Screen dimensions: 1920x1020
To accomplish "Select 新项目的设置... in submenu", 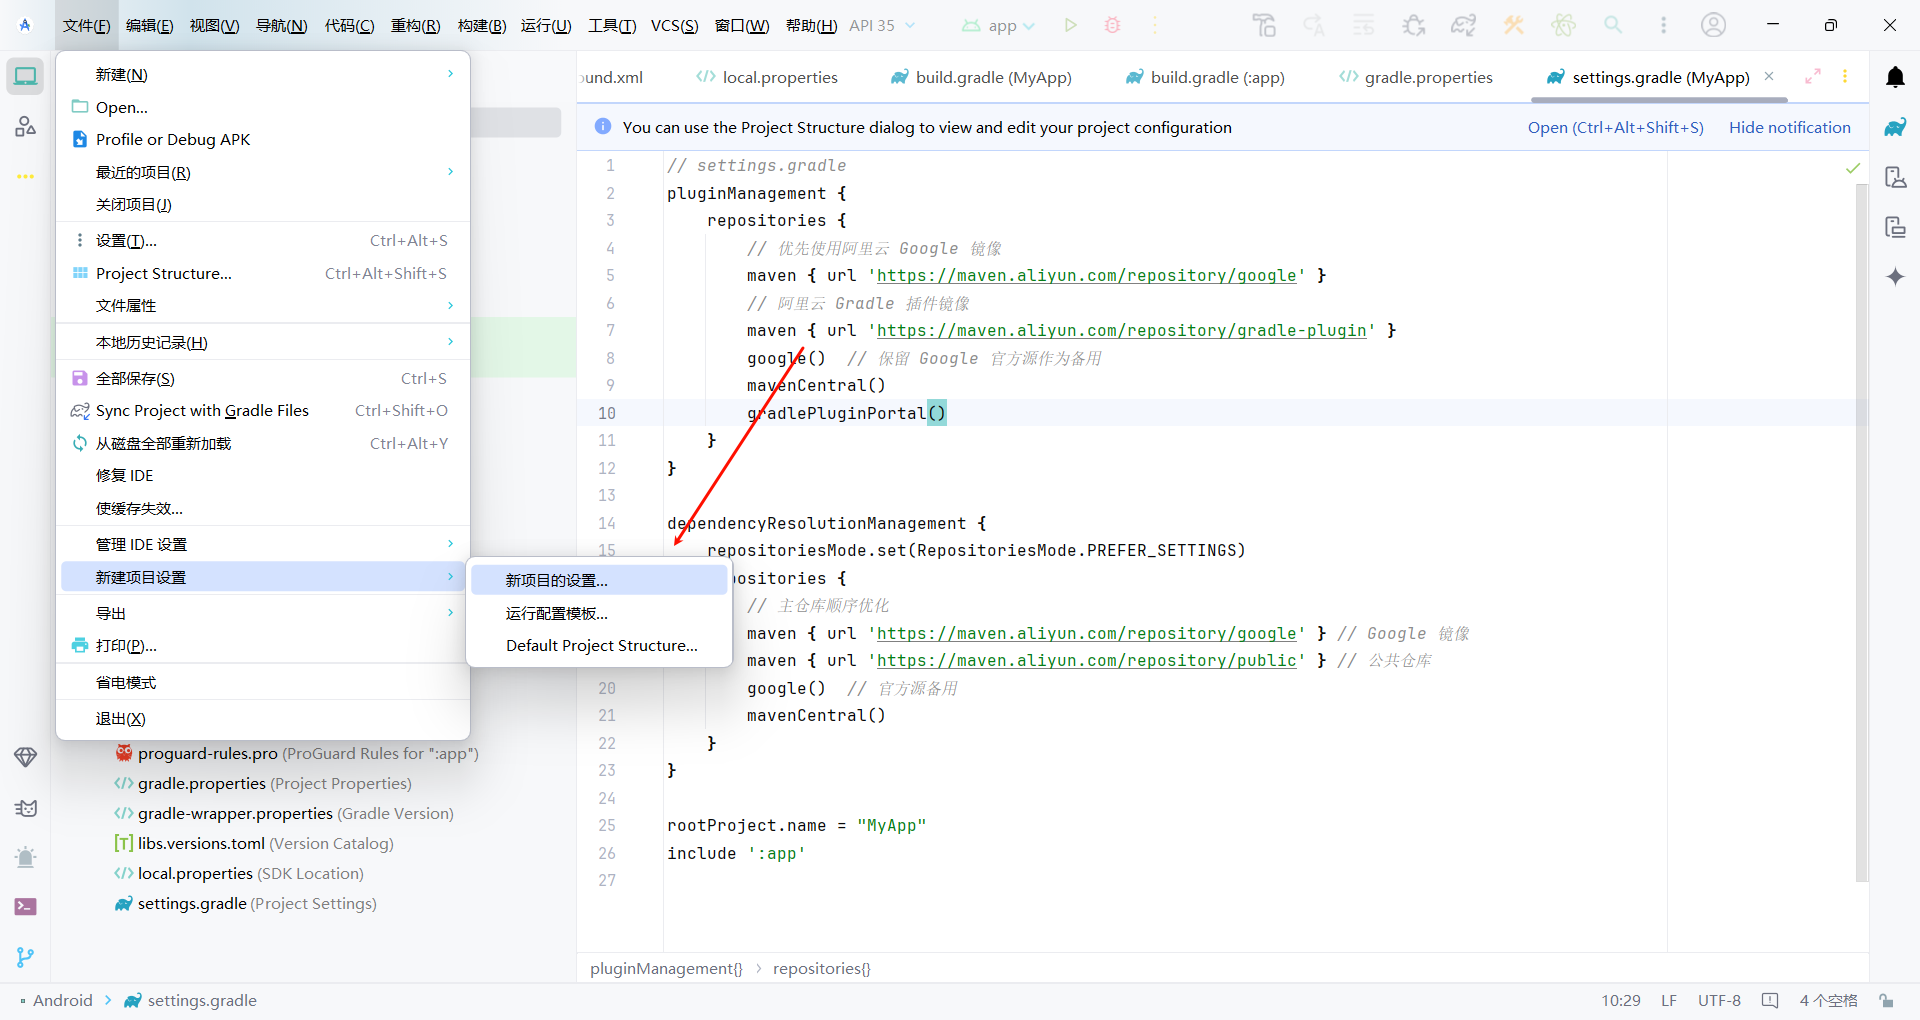I will tap(598, 580).
